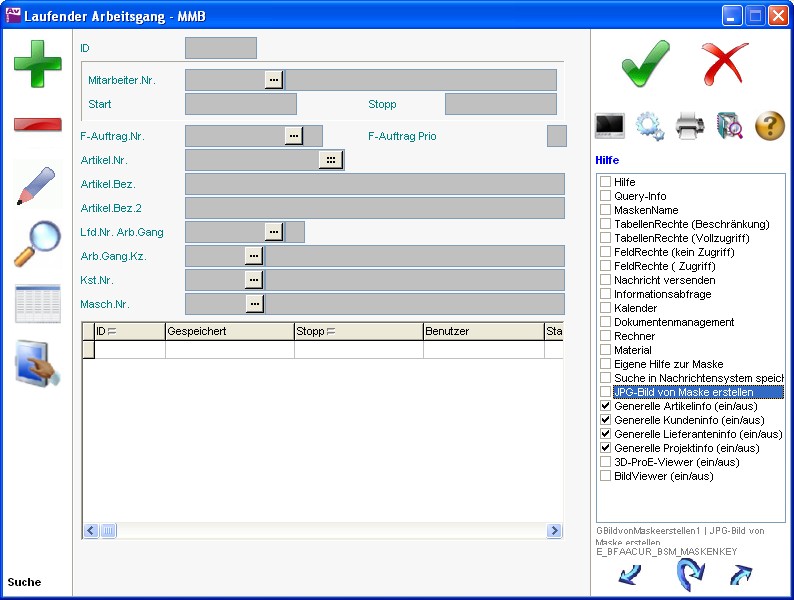Open the Masch.Nr. lookup button

(x=254, y=304)
